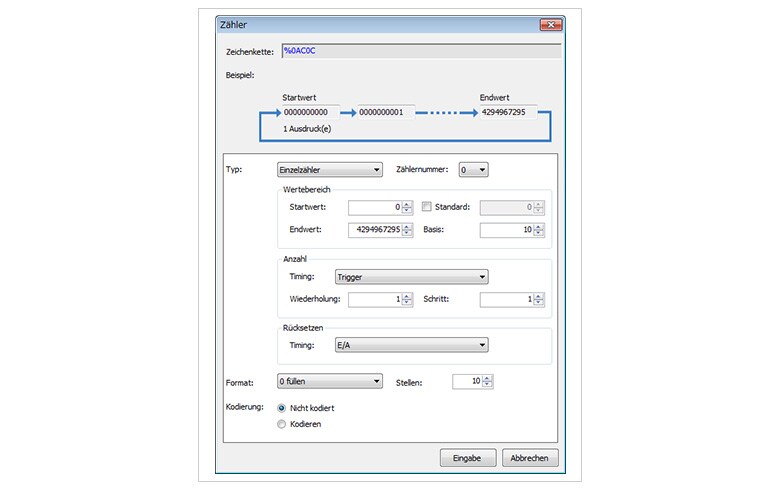Increase Stellen value with up arrow
Screen dimensions: 781x500
click(x=487, y=378)
